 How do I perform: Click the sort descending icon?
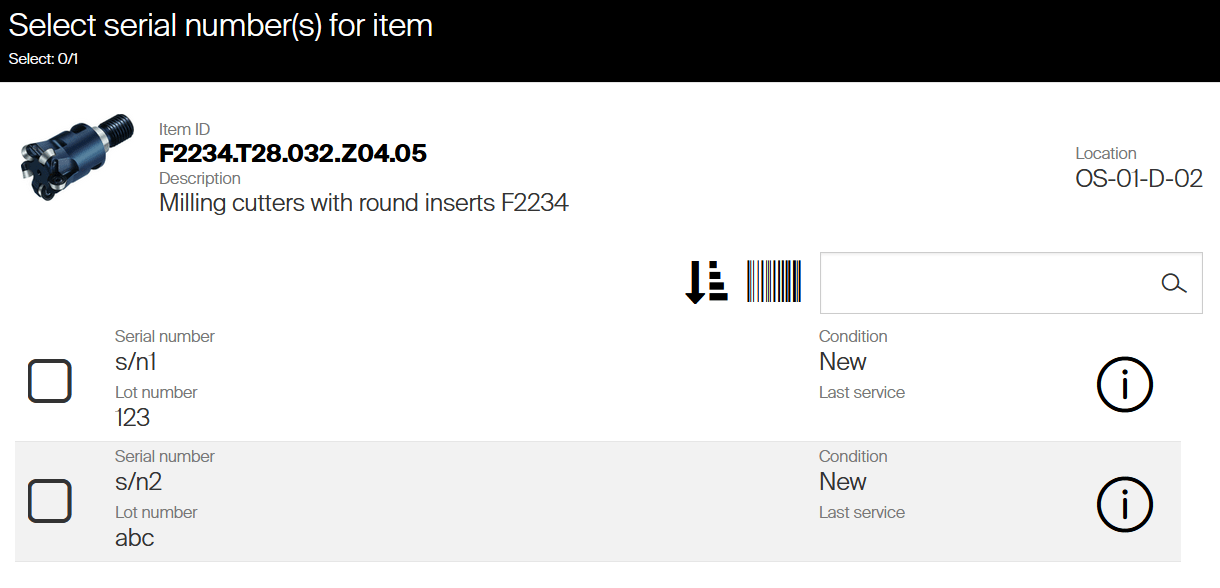point(706,282)
